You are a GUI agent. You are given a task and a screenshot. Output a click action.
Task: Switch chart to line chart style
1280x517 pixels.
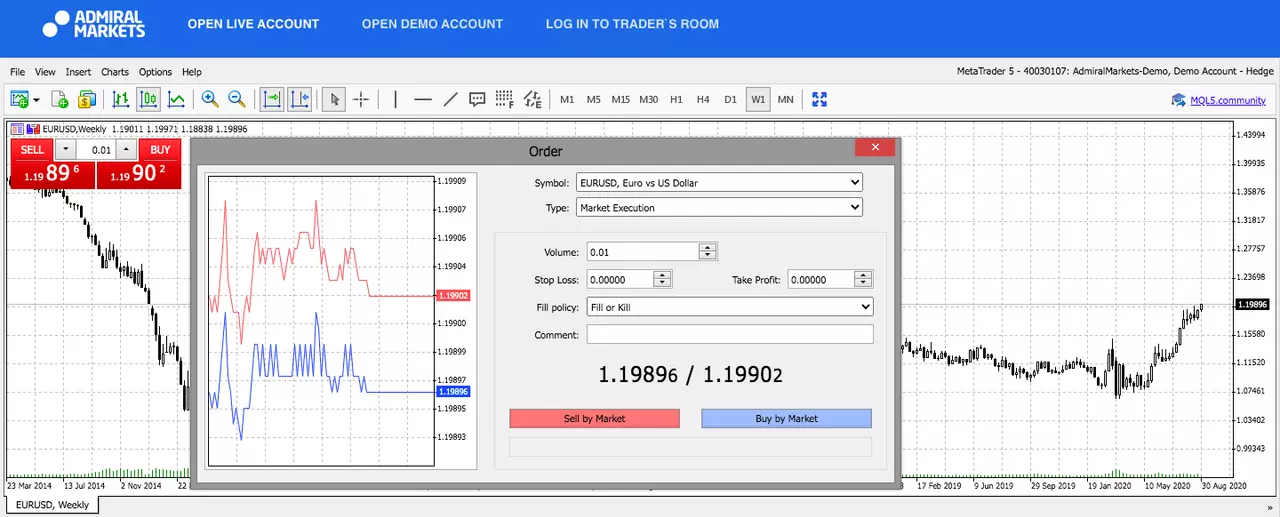(176, 99)
